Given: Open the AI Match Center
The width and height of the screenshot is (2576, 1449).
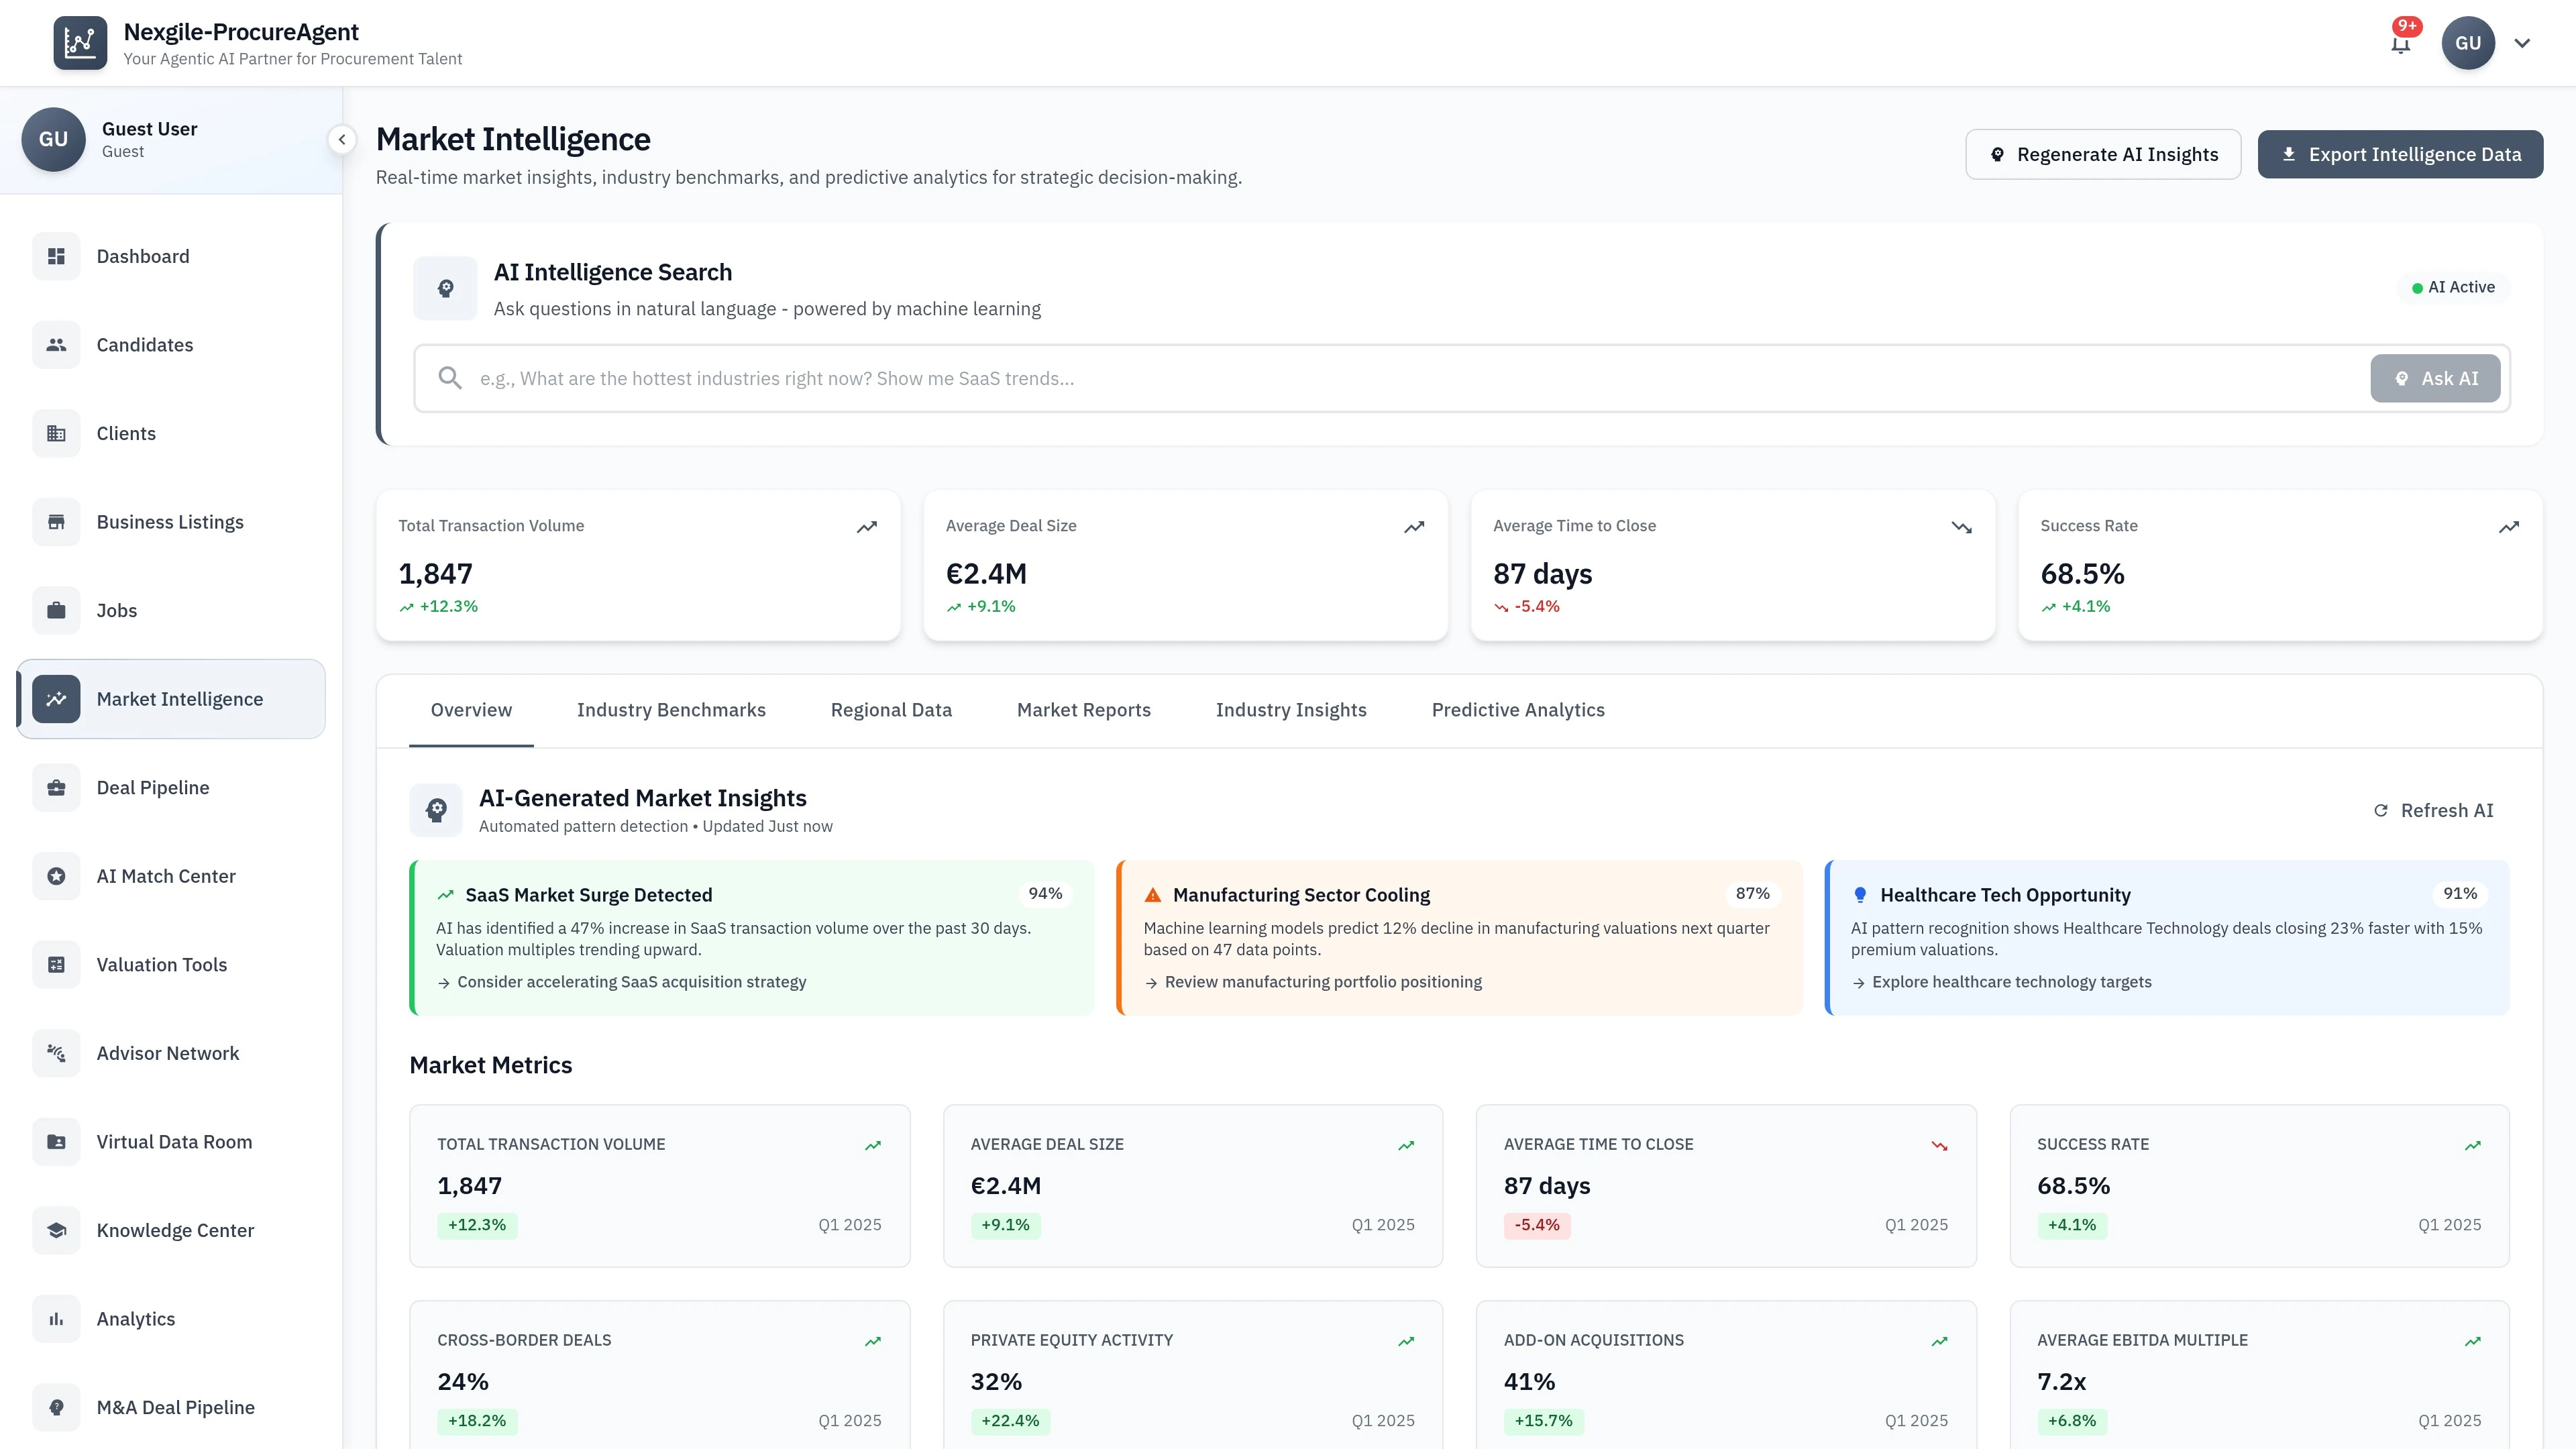Looking at the screenshot, I should tap(166, 876).
